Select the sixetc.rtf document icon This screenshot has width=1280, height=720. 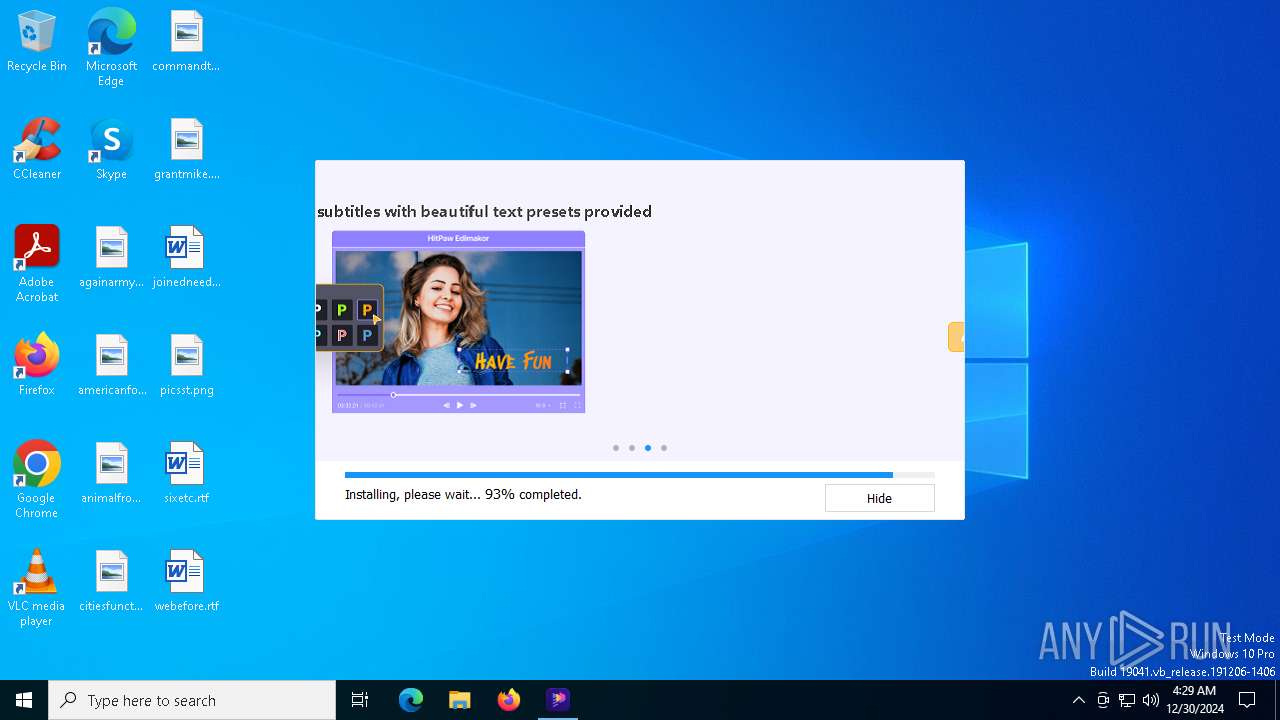pyautogui.click(x=186, y=474)
